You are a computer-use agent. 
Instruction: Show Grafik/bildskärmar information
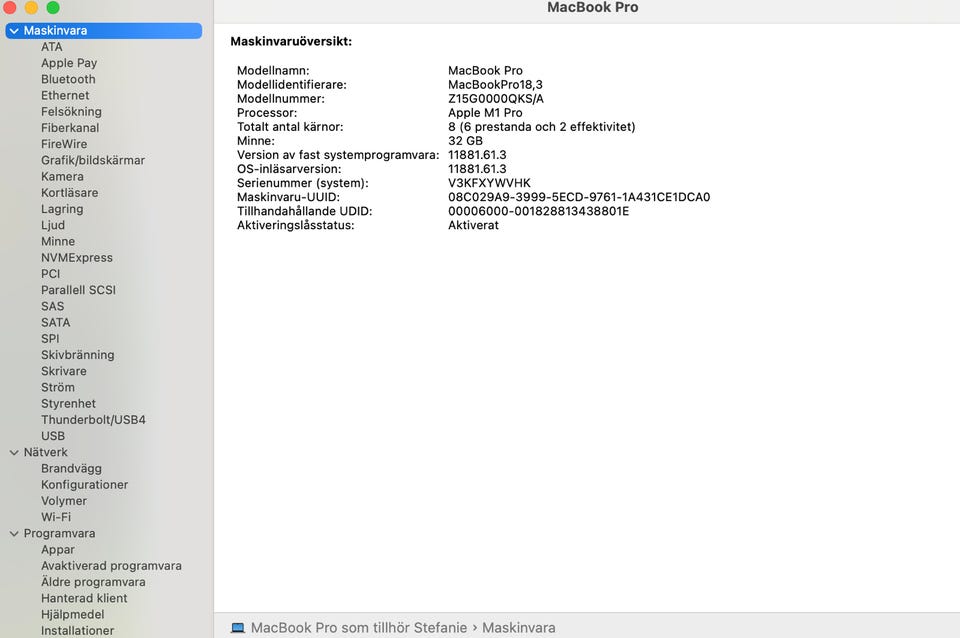coord(93,160)
